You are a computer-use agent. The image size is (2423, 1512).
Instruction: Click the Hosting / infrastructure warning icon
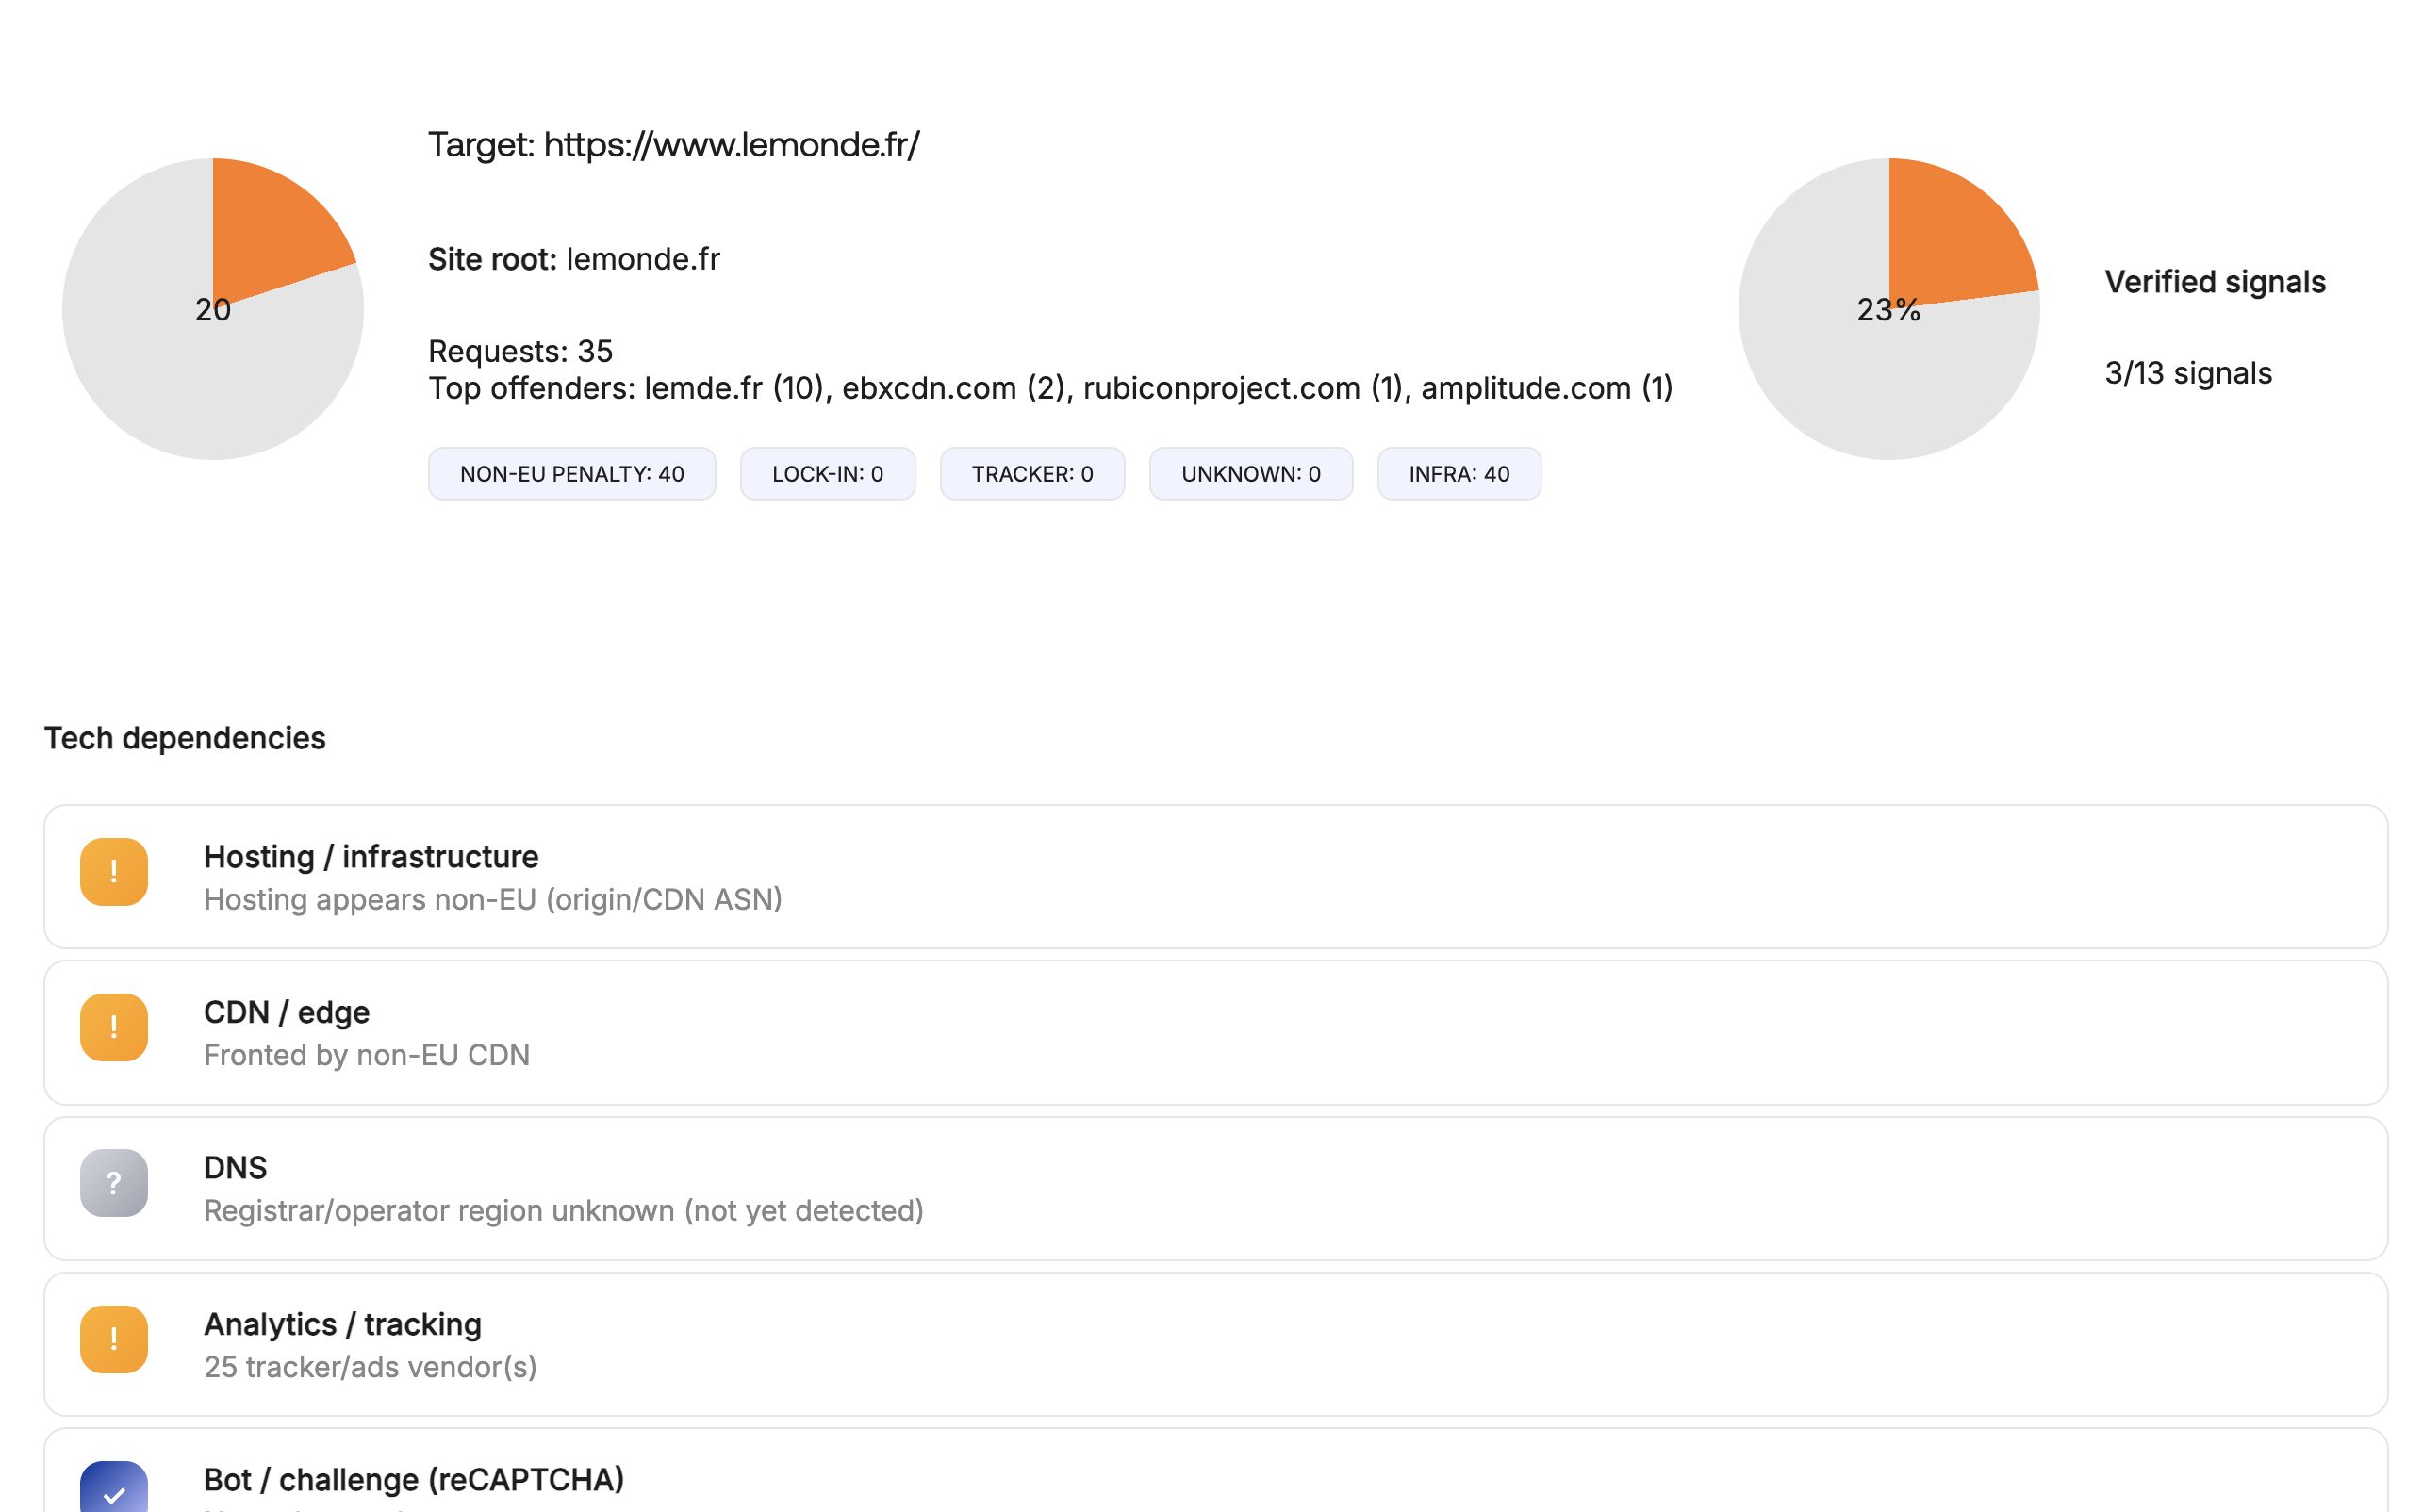point(114,871)
